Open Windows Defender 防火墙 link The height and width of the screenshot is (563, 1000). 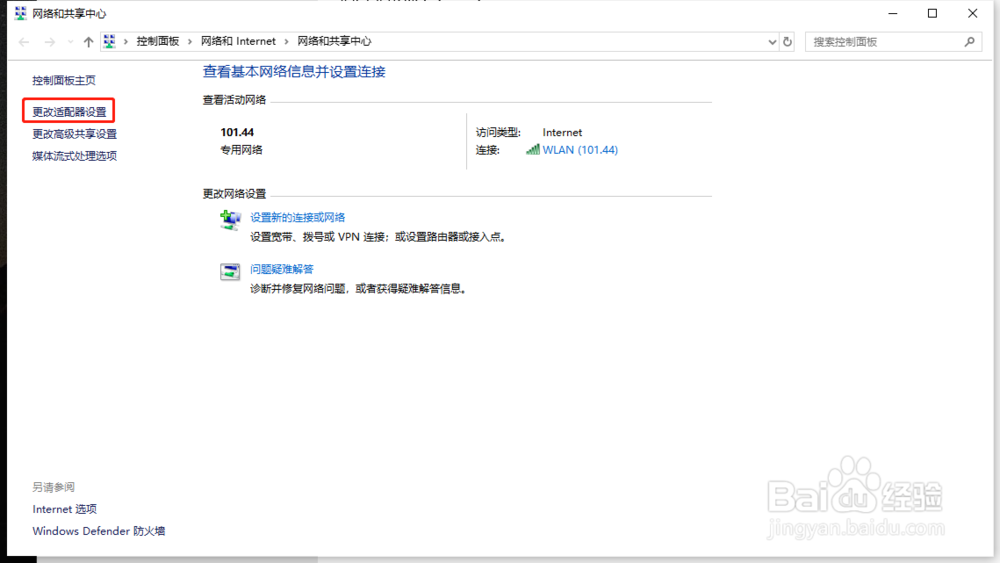(99, 531)
